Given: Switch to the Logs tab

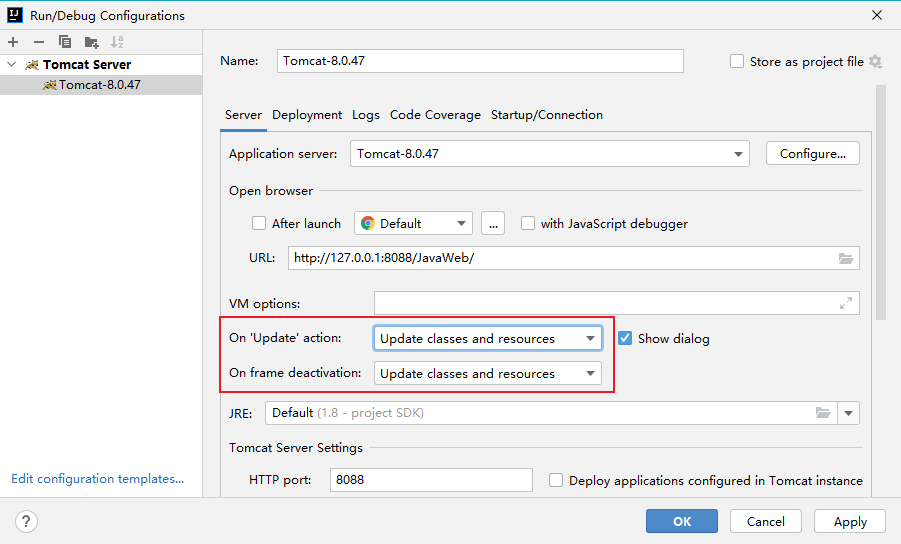Looking at the screenshot, I should [x=365, y=115].
